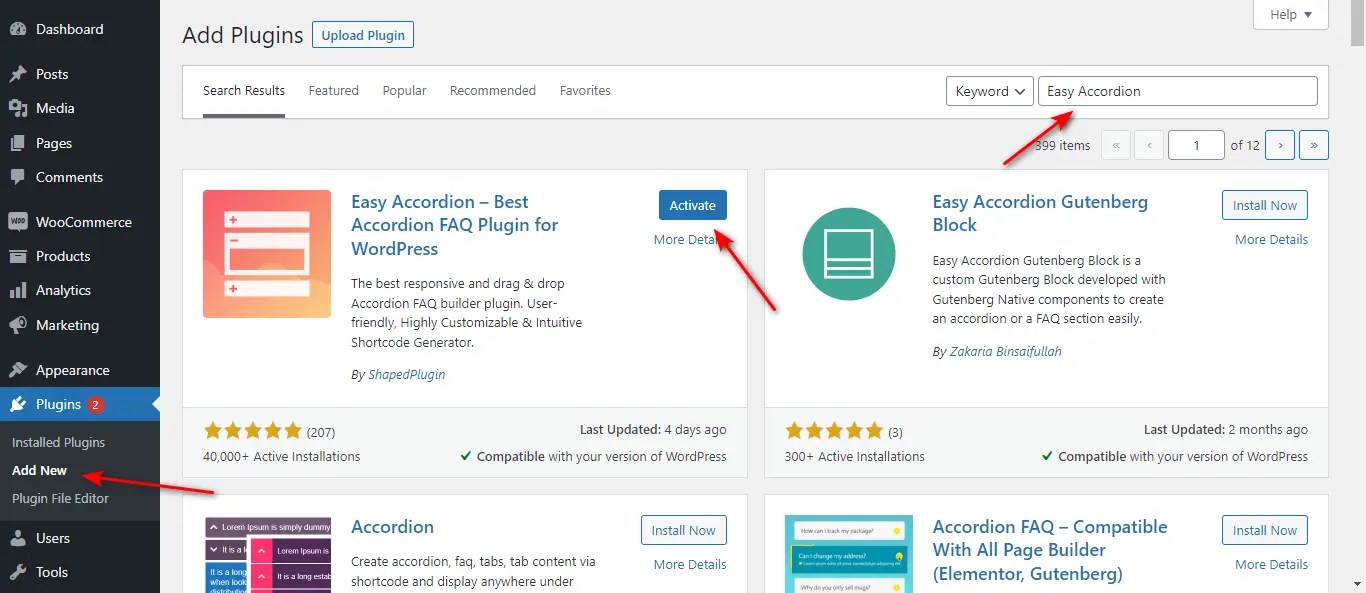Open the Keyword search filter dropdown

[988, 90]
